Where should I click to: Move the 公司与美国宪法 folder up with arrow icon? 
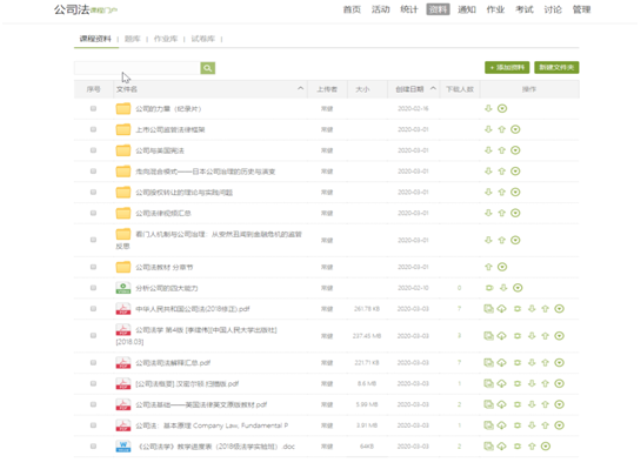coord(502,150)
